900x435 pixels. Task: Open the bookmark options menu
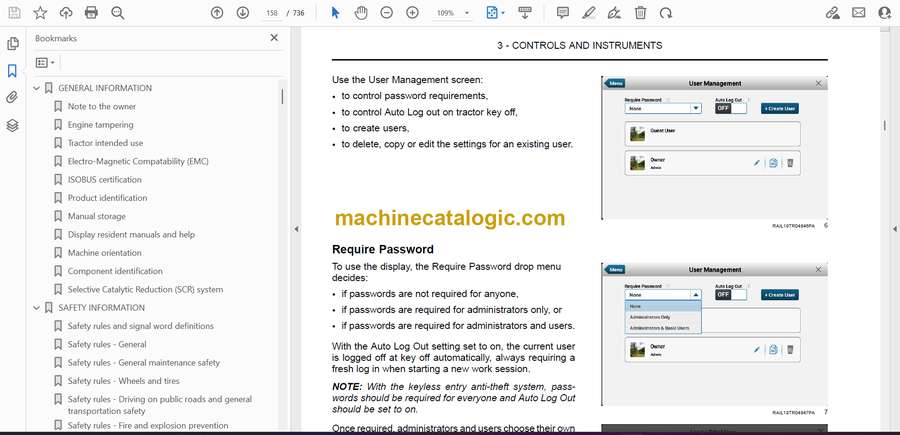pyautogui.click(x=45, y=63)
